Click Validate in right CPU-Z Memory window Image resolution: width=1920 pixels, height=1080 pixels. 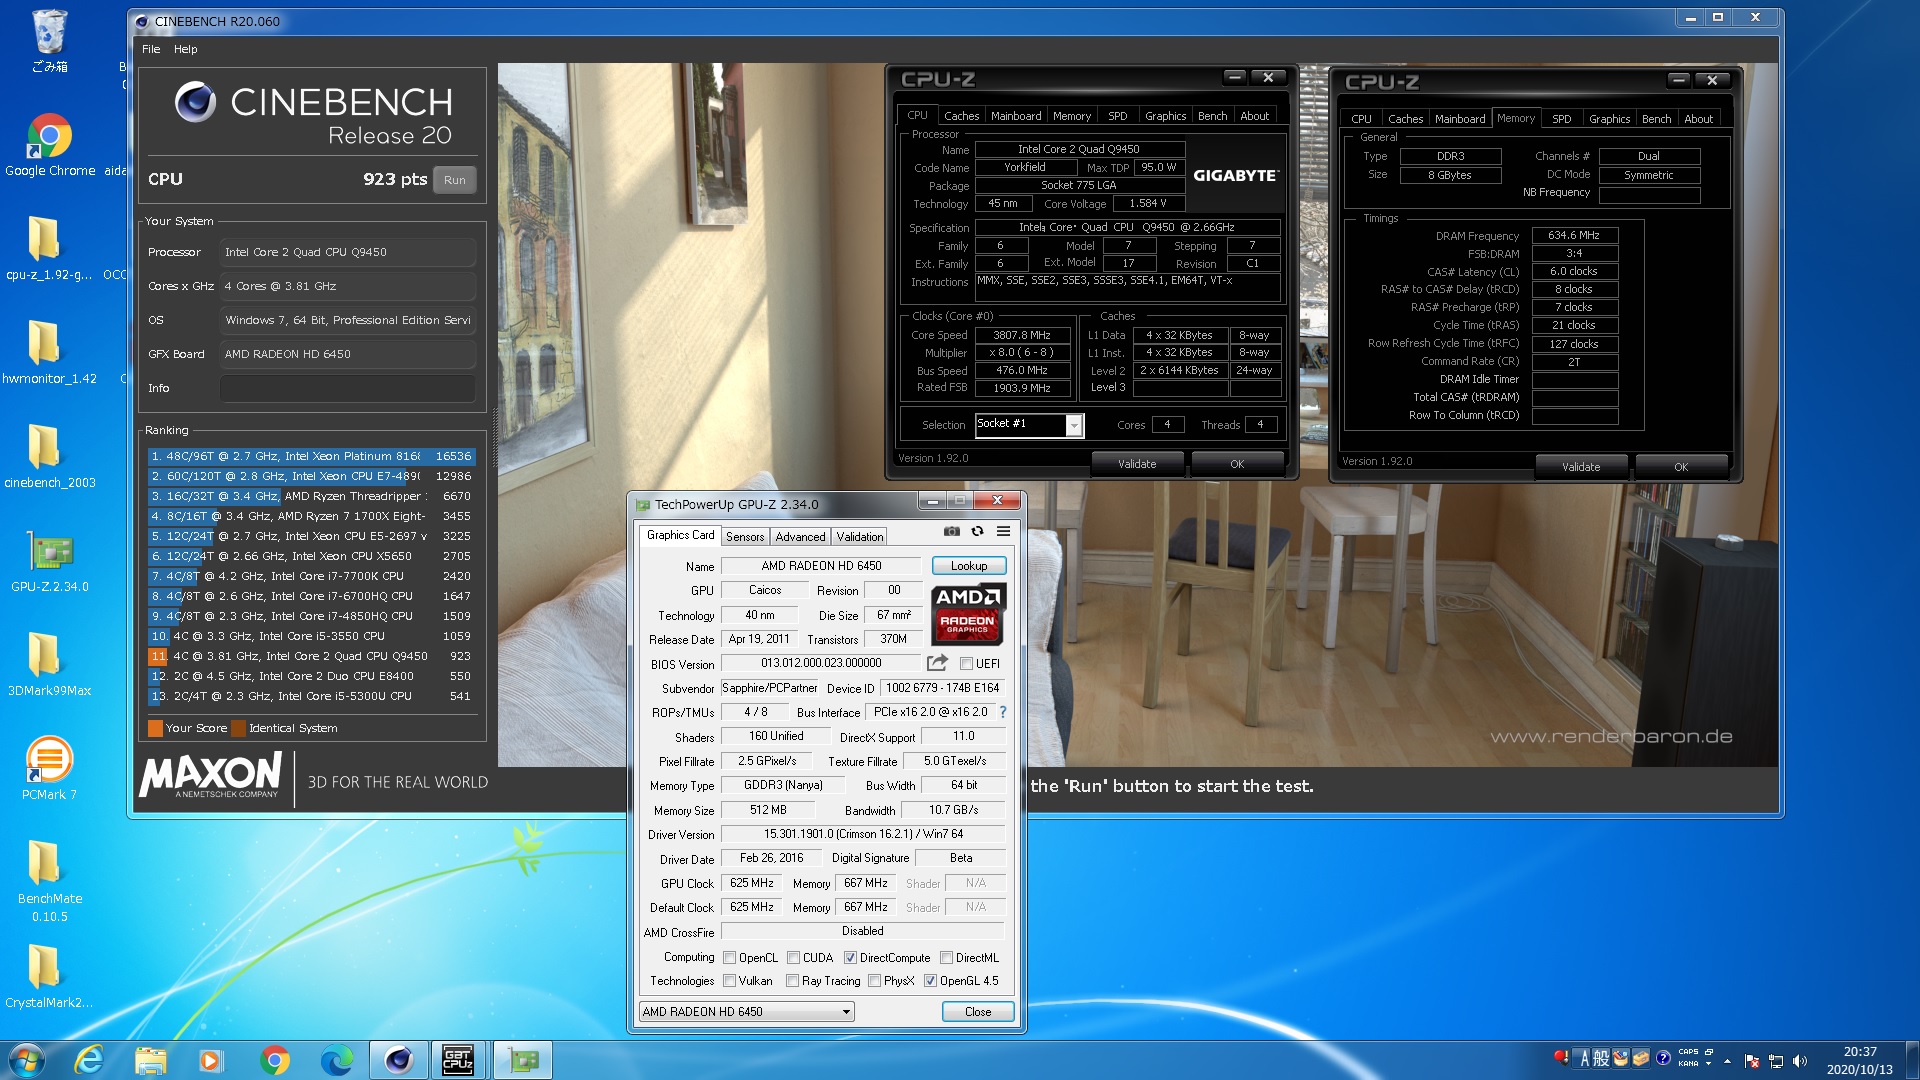pos(1580,467)
